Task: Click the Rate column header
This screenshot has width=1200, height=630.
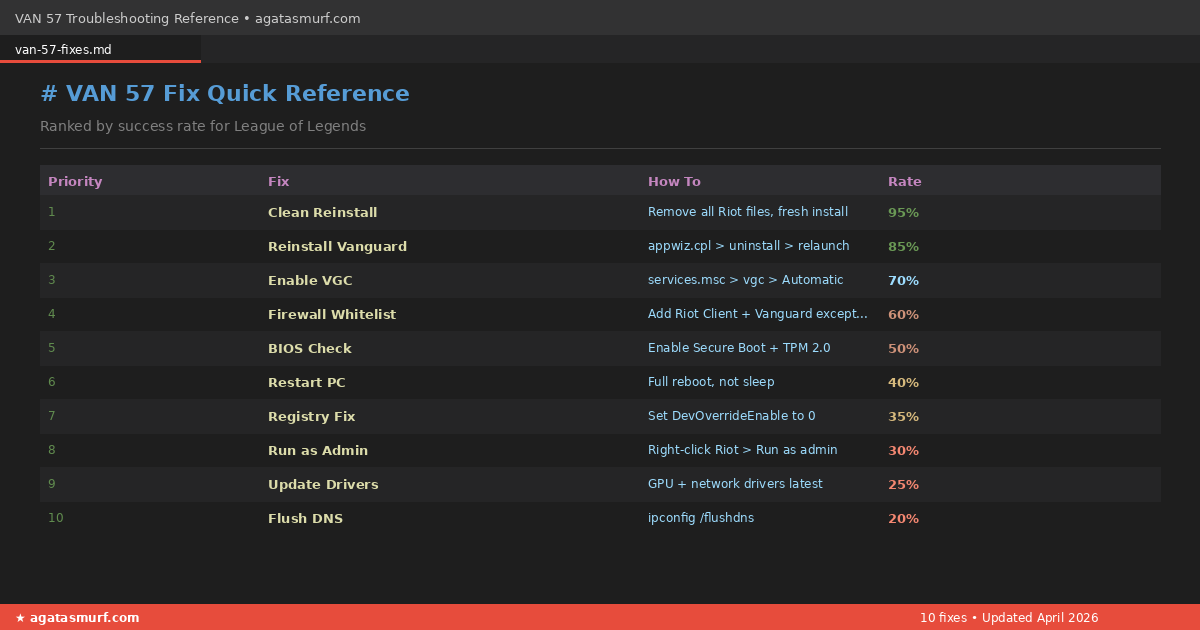Action: click(905, 182)
